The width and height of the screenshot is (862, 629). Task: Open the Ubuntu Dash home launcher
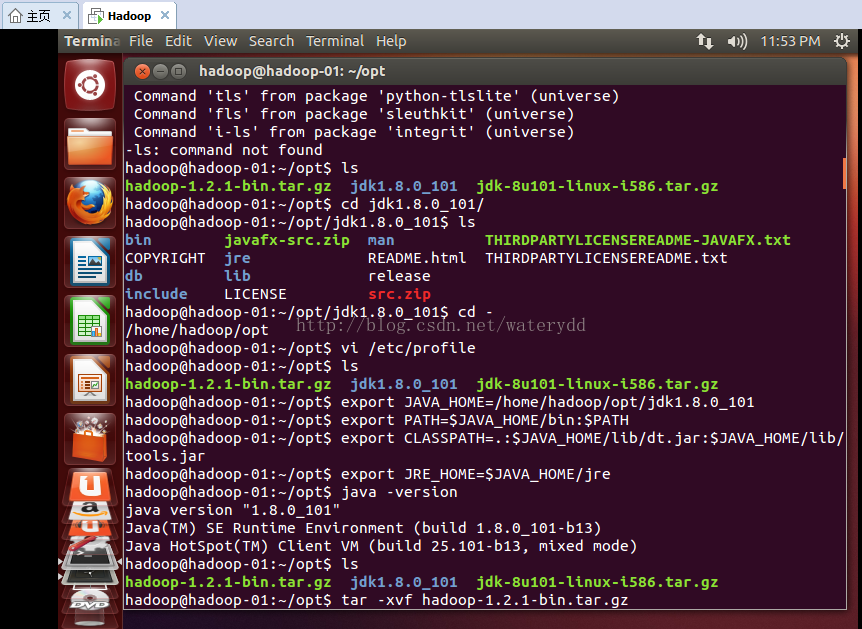coord(90,85)
